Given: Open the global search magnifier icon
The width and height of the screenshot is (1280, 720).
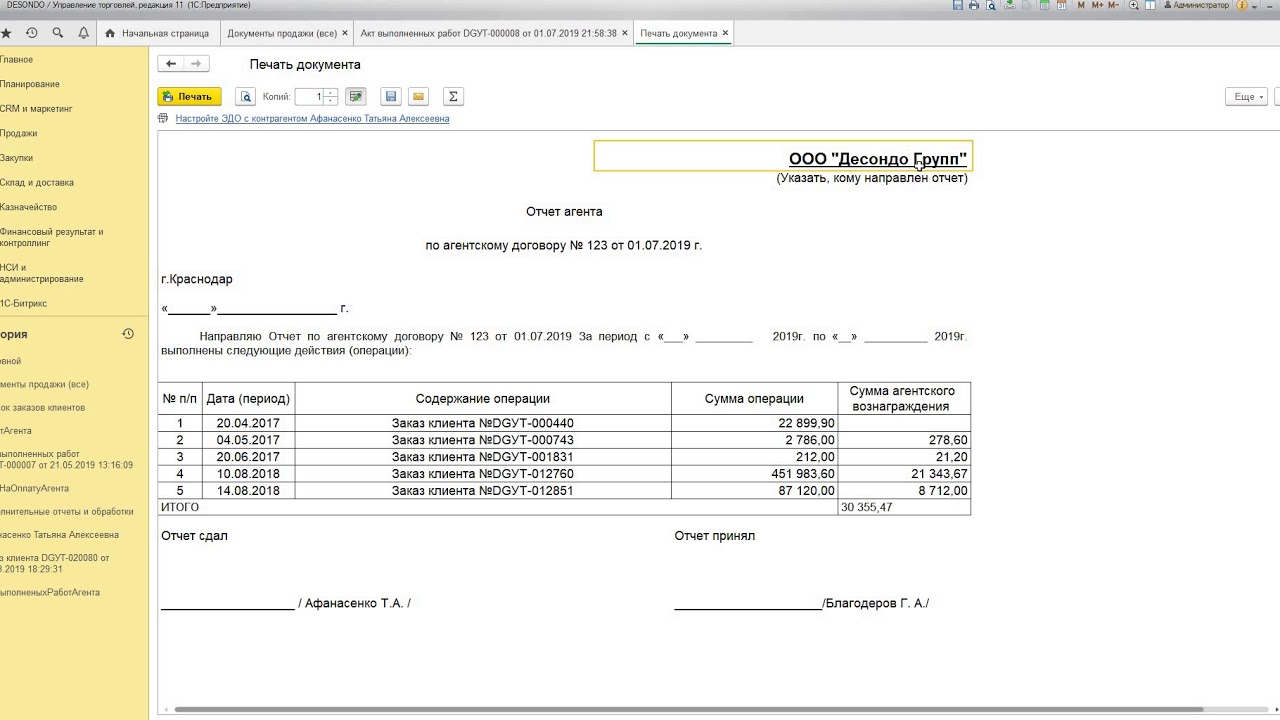Looking at the screenshot, I should click(58, 33).
